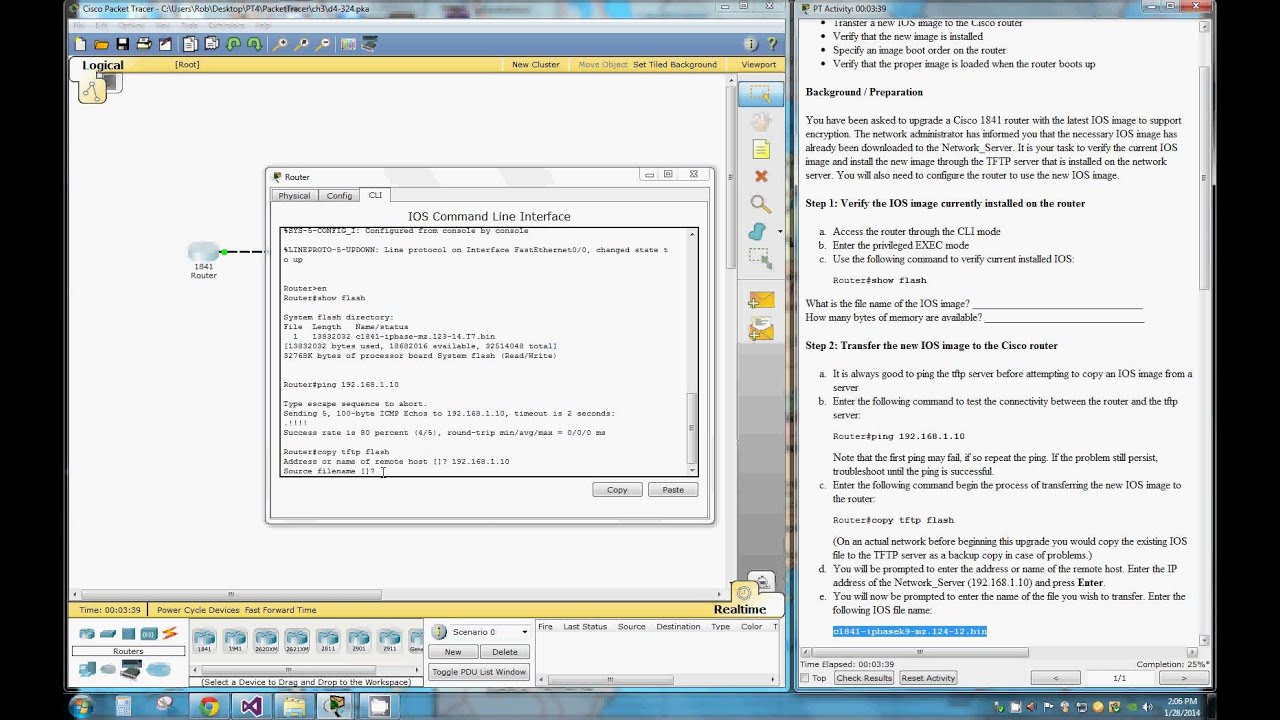The image size is (1280, 720).
Task: Open the Activity Wizard icon
Action: click(x=165, y=44)
